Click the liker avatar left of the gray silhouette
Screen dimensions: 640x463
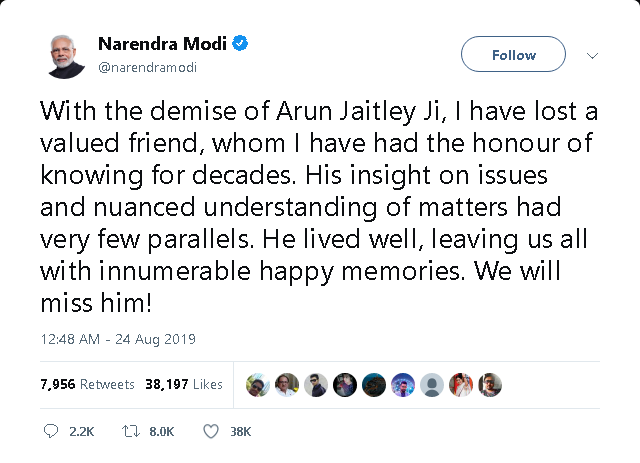click(403, 385)
